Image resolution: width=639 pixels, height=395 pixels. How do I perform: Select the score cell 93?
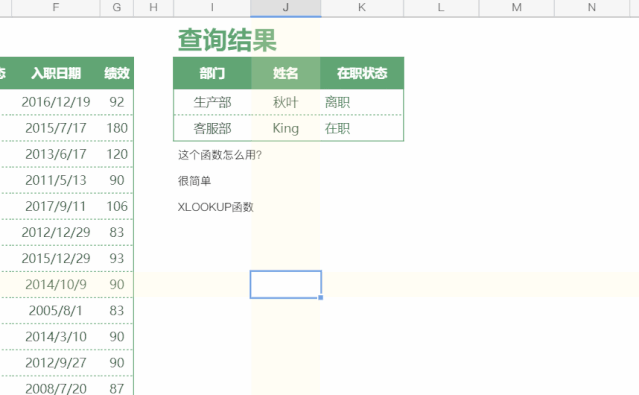117,258
